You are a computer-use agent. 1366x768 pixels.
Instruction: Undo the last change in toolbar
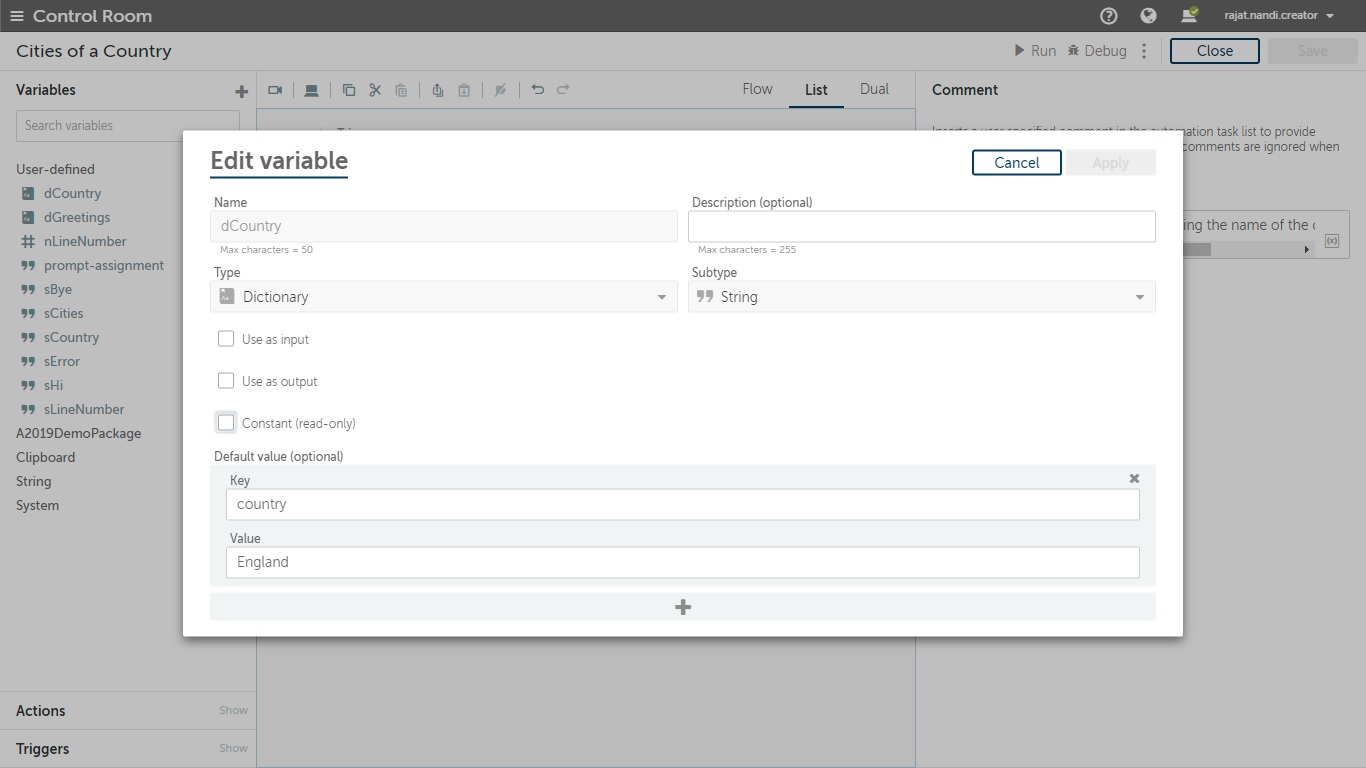pyautogui.click(x=537, y=89)
